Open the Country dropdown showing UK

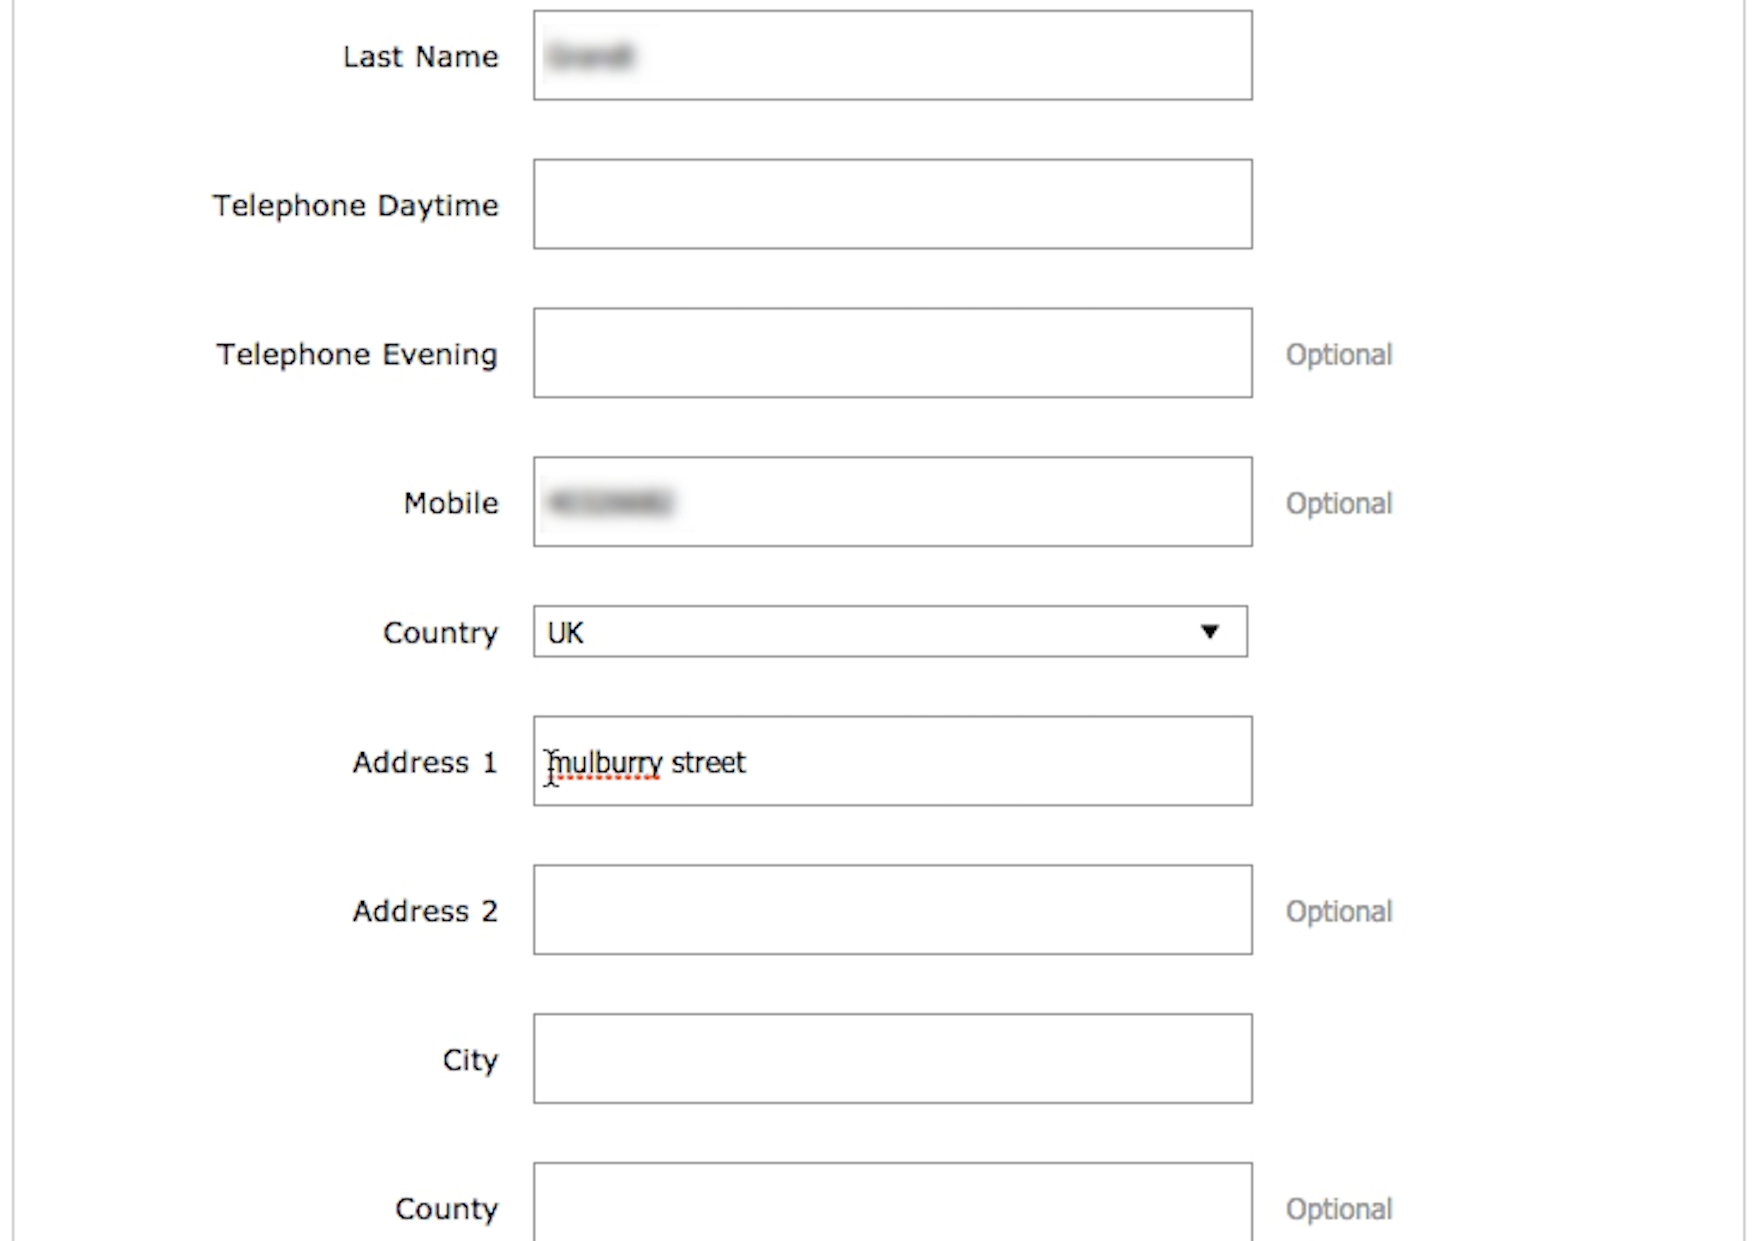click(x=890, y=632)
